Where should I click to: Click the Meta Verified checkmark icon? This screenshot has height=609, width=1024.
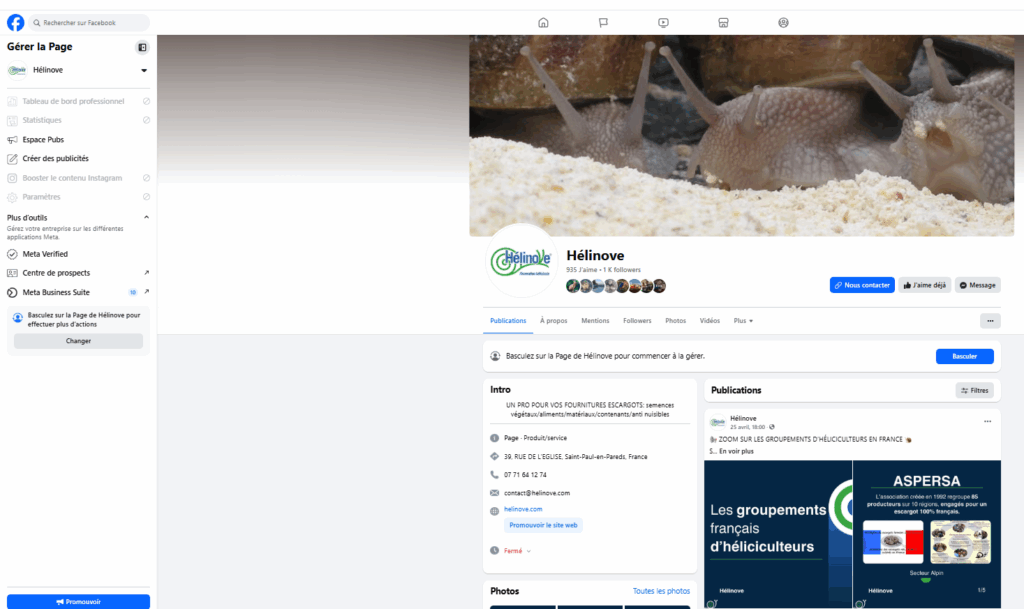pos(12,254)
